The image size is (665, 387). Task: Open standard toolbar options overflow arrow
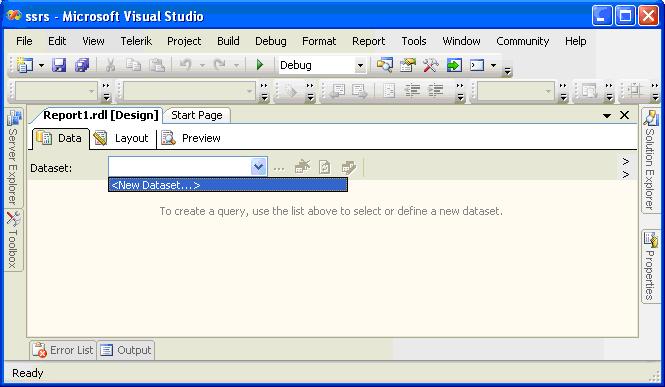pos(507,71)
